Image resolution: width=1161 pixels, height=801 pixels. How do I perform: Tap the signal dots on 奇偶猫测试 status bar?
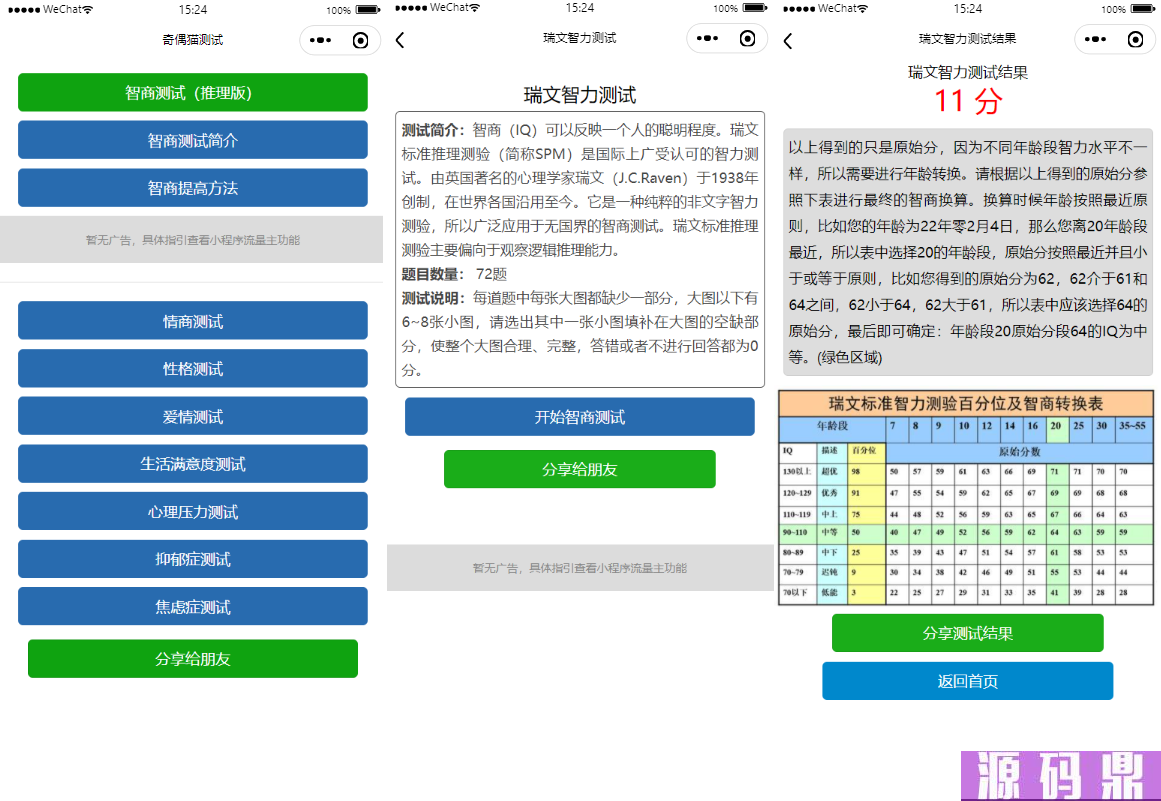pos(24,10)
